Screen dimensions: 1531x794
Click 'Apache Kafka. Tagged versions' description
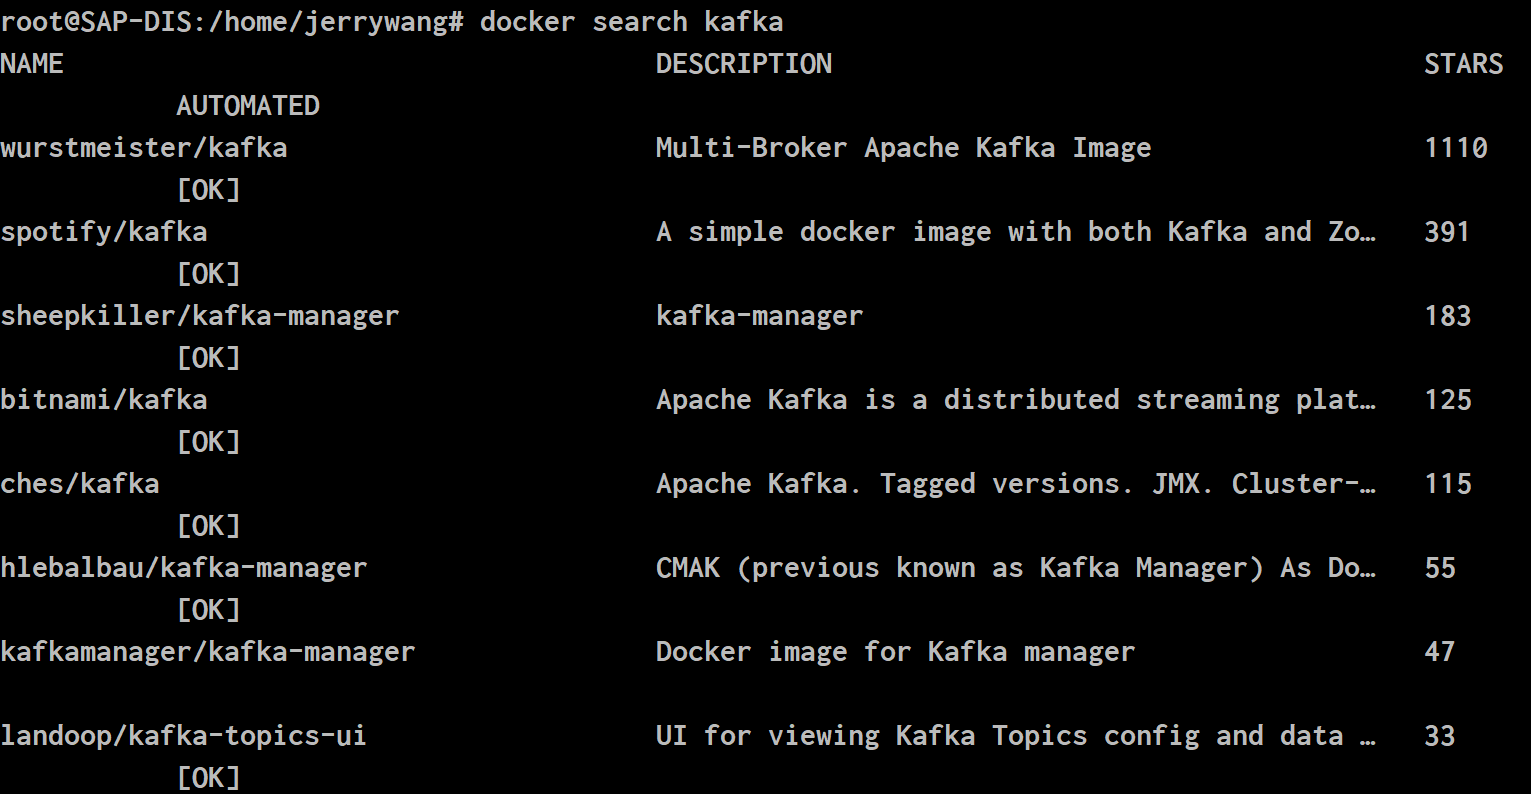[x=1015, y=484]
